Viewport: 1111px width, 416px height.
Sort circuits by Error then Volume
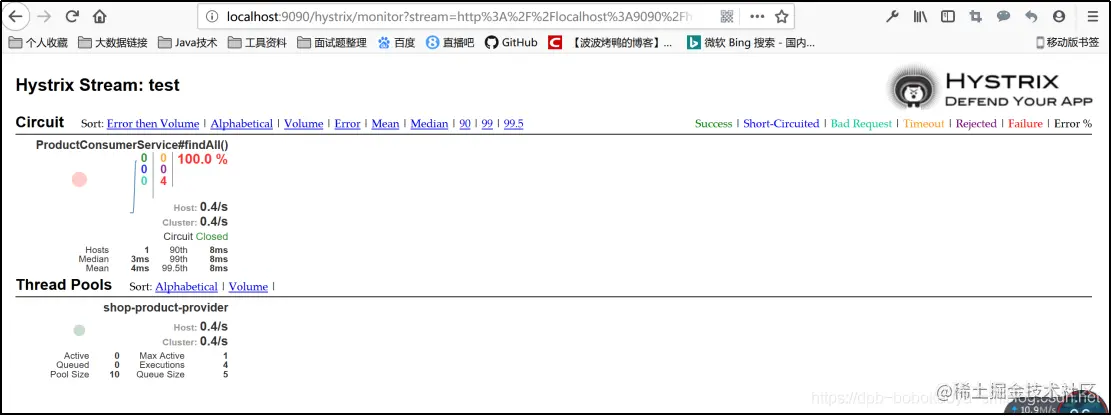click(x=153, y=124)
